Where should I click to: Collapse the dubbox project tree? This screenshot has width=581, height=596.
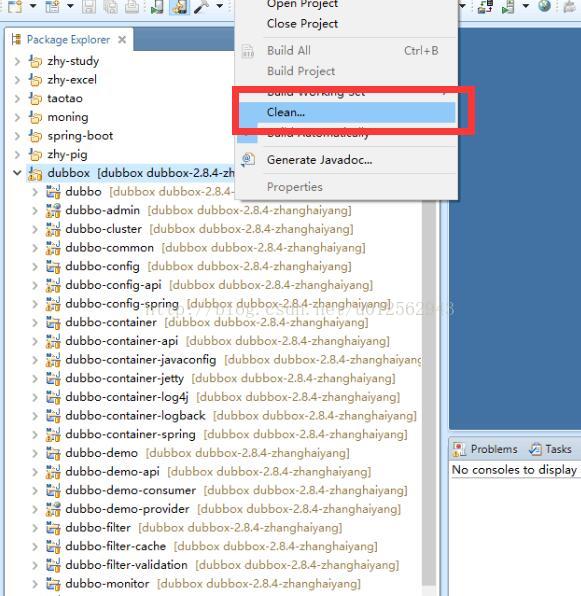(x=17, y=173)
